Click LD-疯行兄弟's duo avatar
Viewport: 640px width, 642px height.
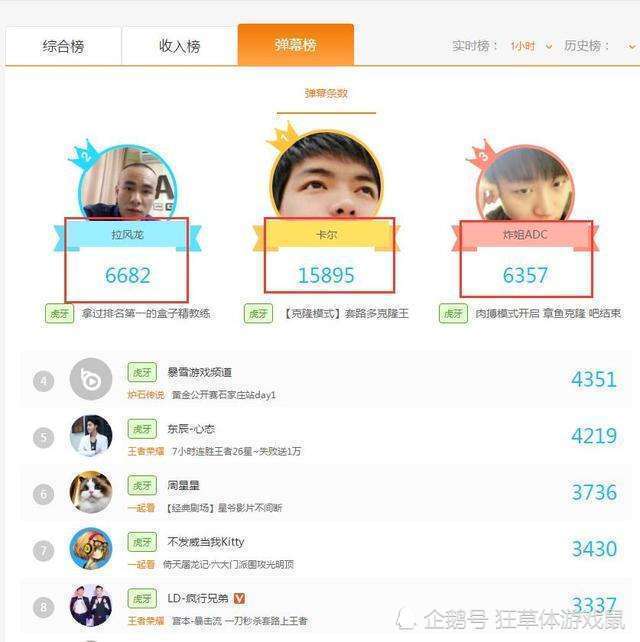(x=91, y=605)
